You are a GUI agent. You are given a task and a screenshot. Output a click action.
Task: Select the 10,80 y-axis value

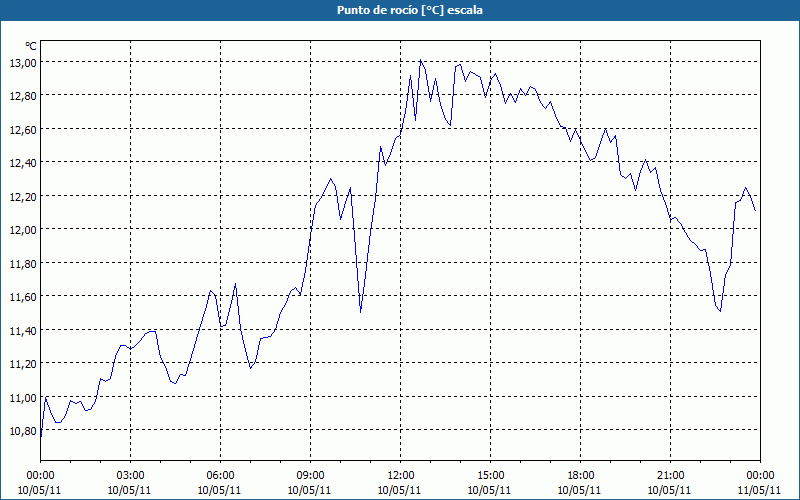pyautogui.click(x=23, y=431)
